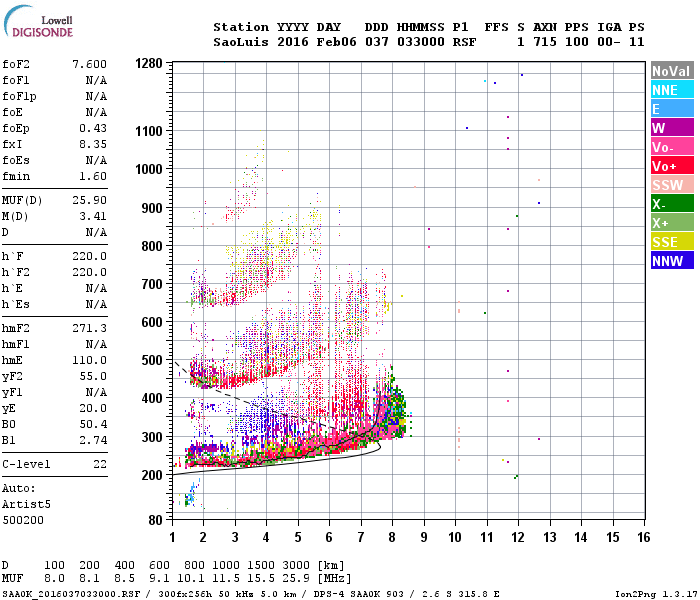Select the dark green X- legend swatch

tap(672, 204)
